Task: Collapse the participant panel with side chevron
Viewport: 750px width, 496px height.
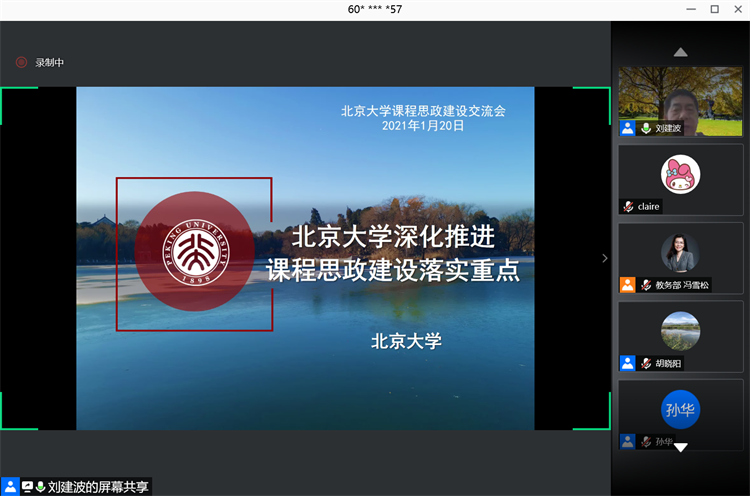Action: click(605, 258)
